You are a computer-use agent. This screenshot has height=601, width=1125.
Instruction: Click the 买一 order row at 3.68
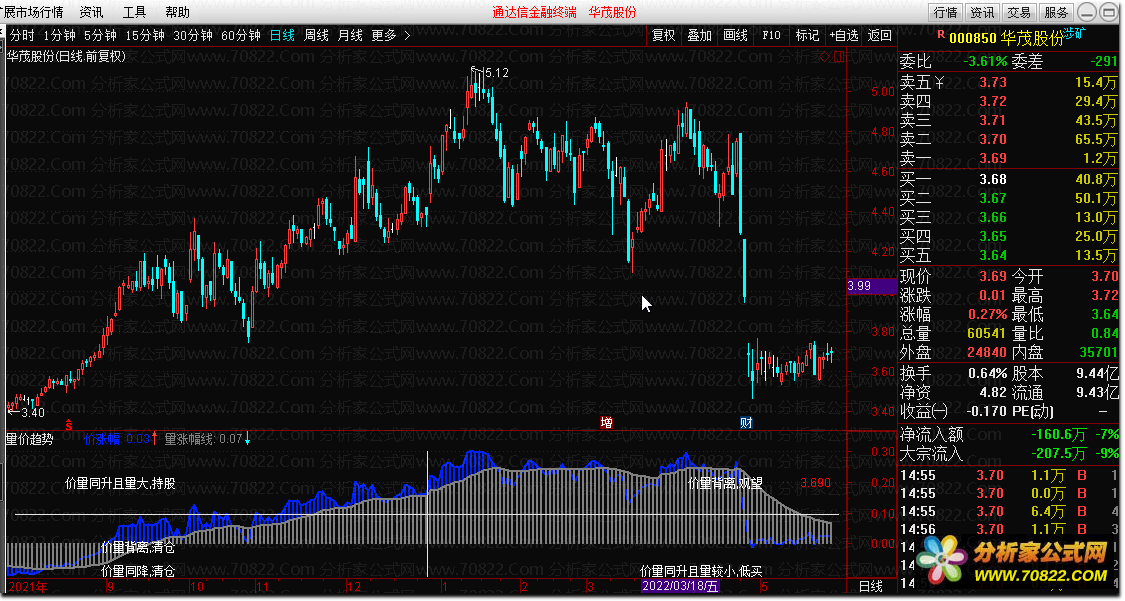coord(1009,179)
